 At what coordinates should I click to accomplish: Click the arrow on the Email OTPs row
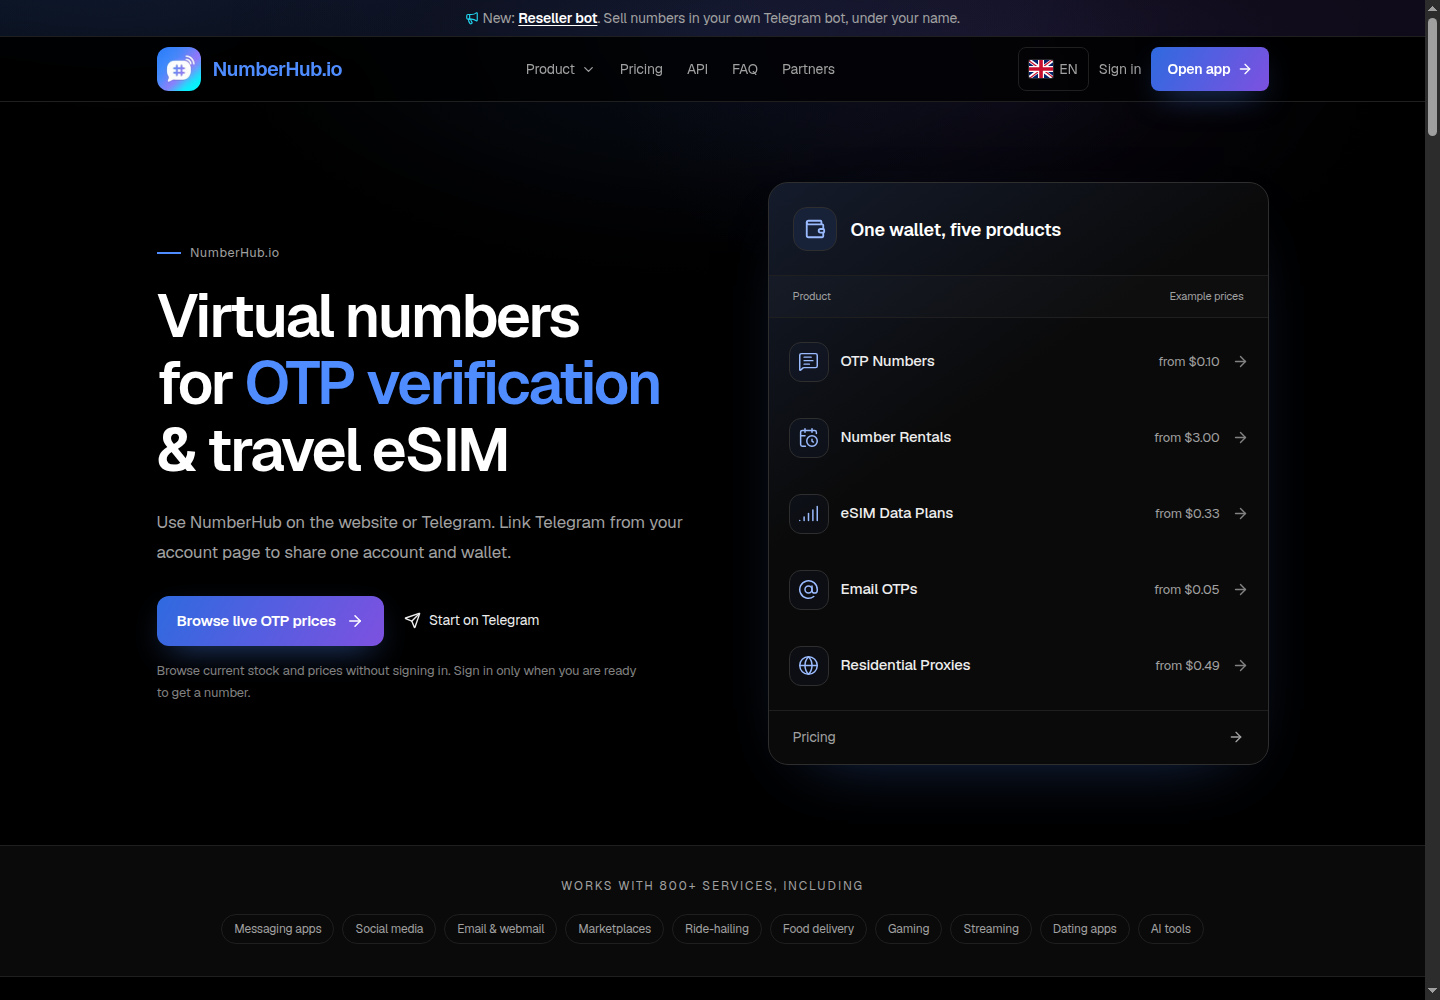pos(1240,590)
